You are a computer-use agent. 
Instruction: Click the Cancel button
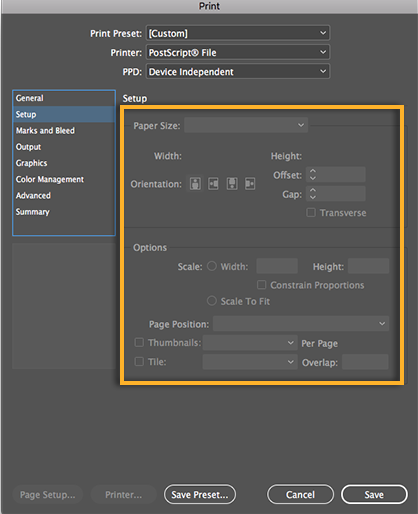[x=300, y=494]
